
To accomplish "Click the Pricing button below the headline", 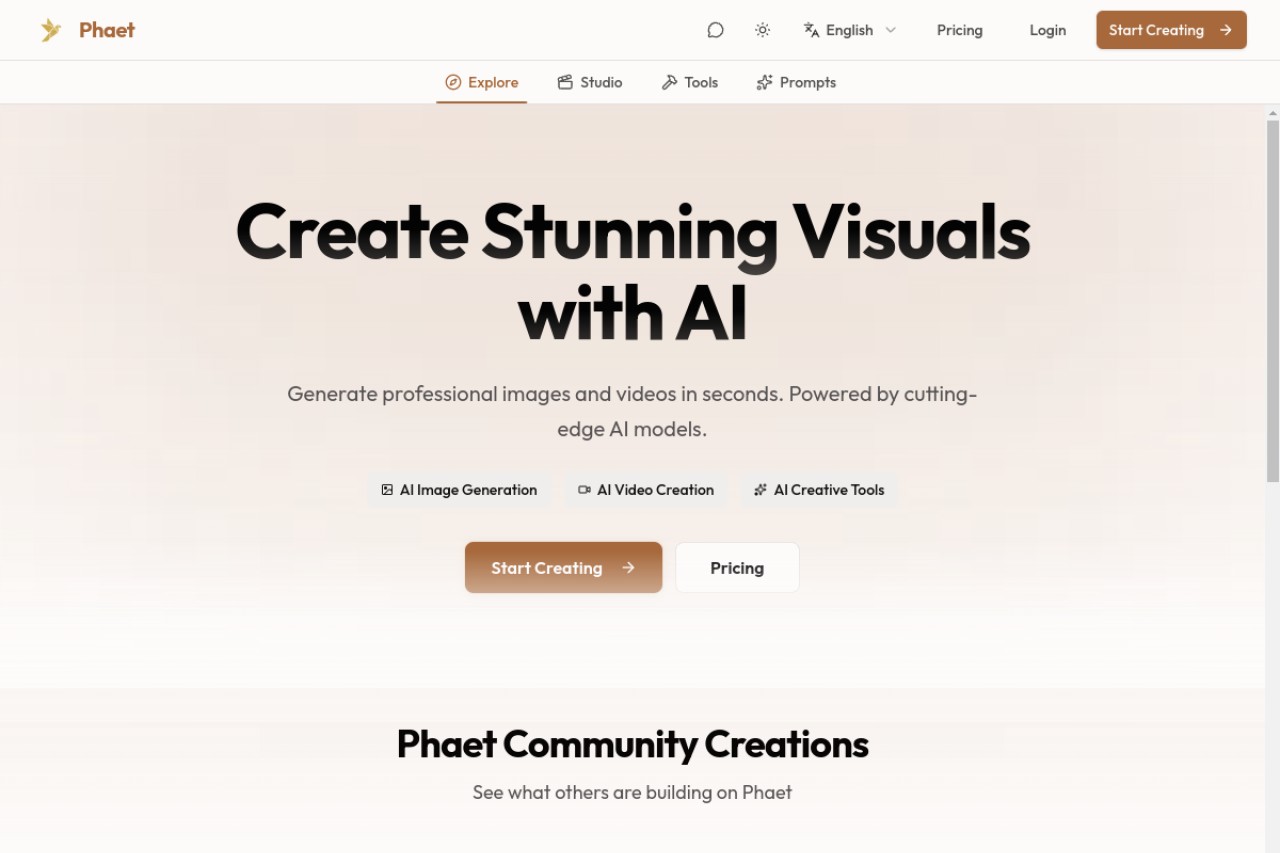I will pos(737,568).
